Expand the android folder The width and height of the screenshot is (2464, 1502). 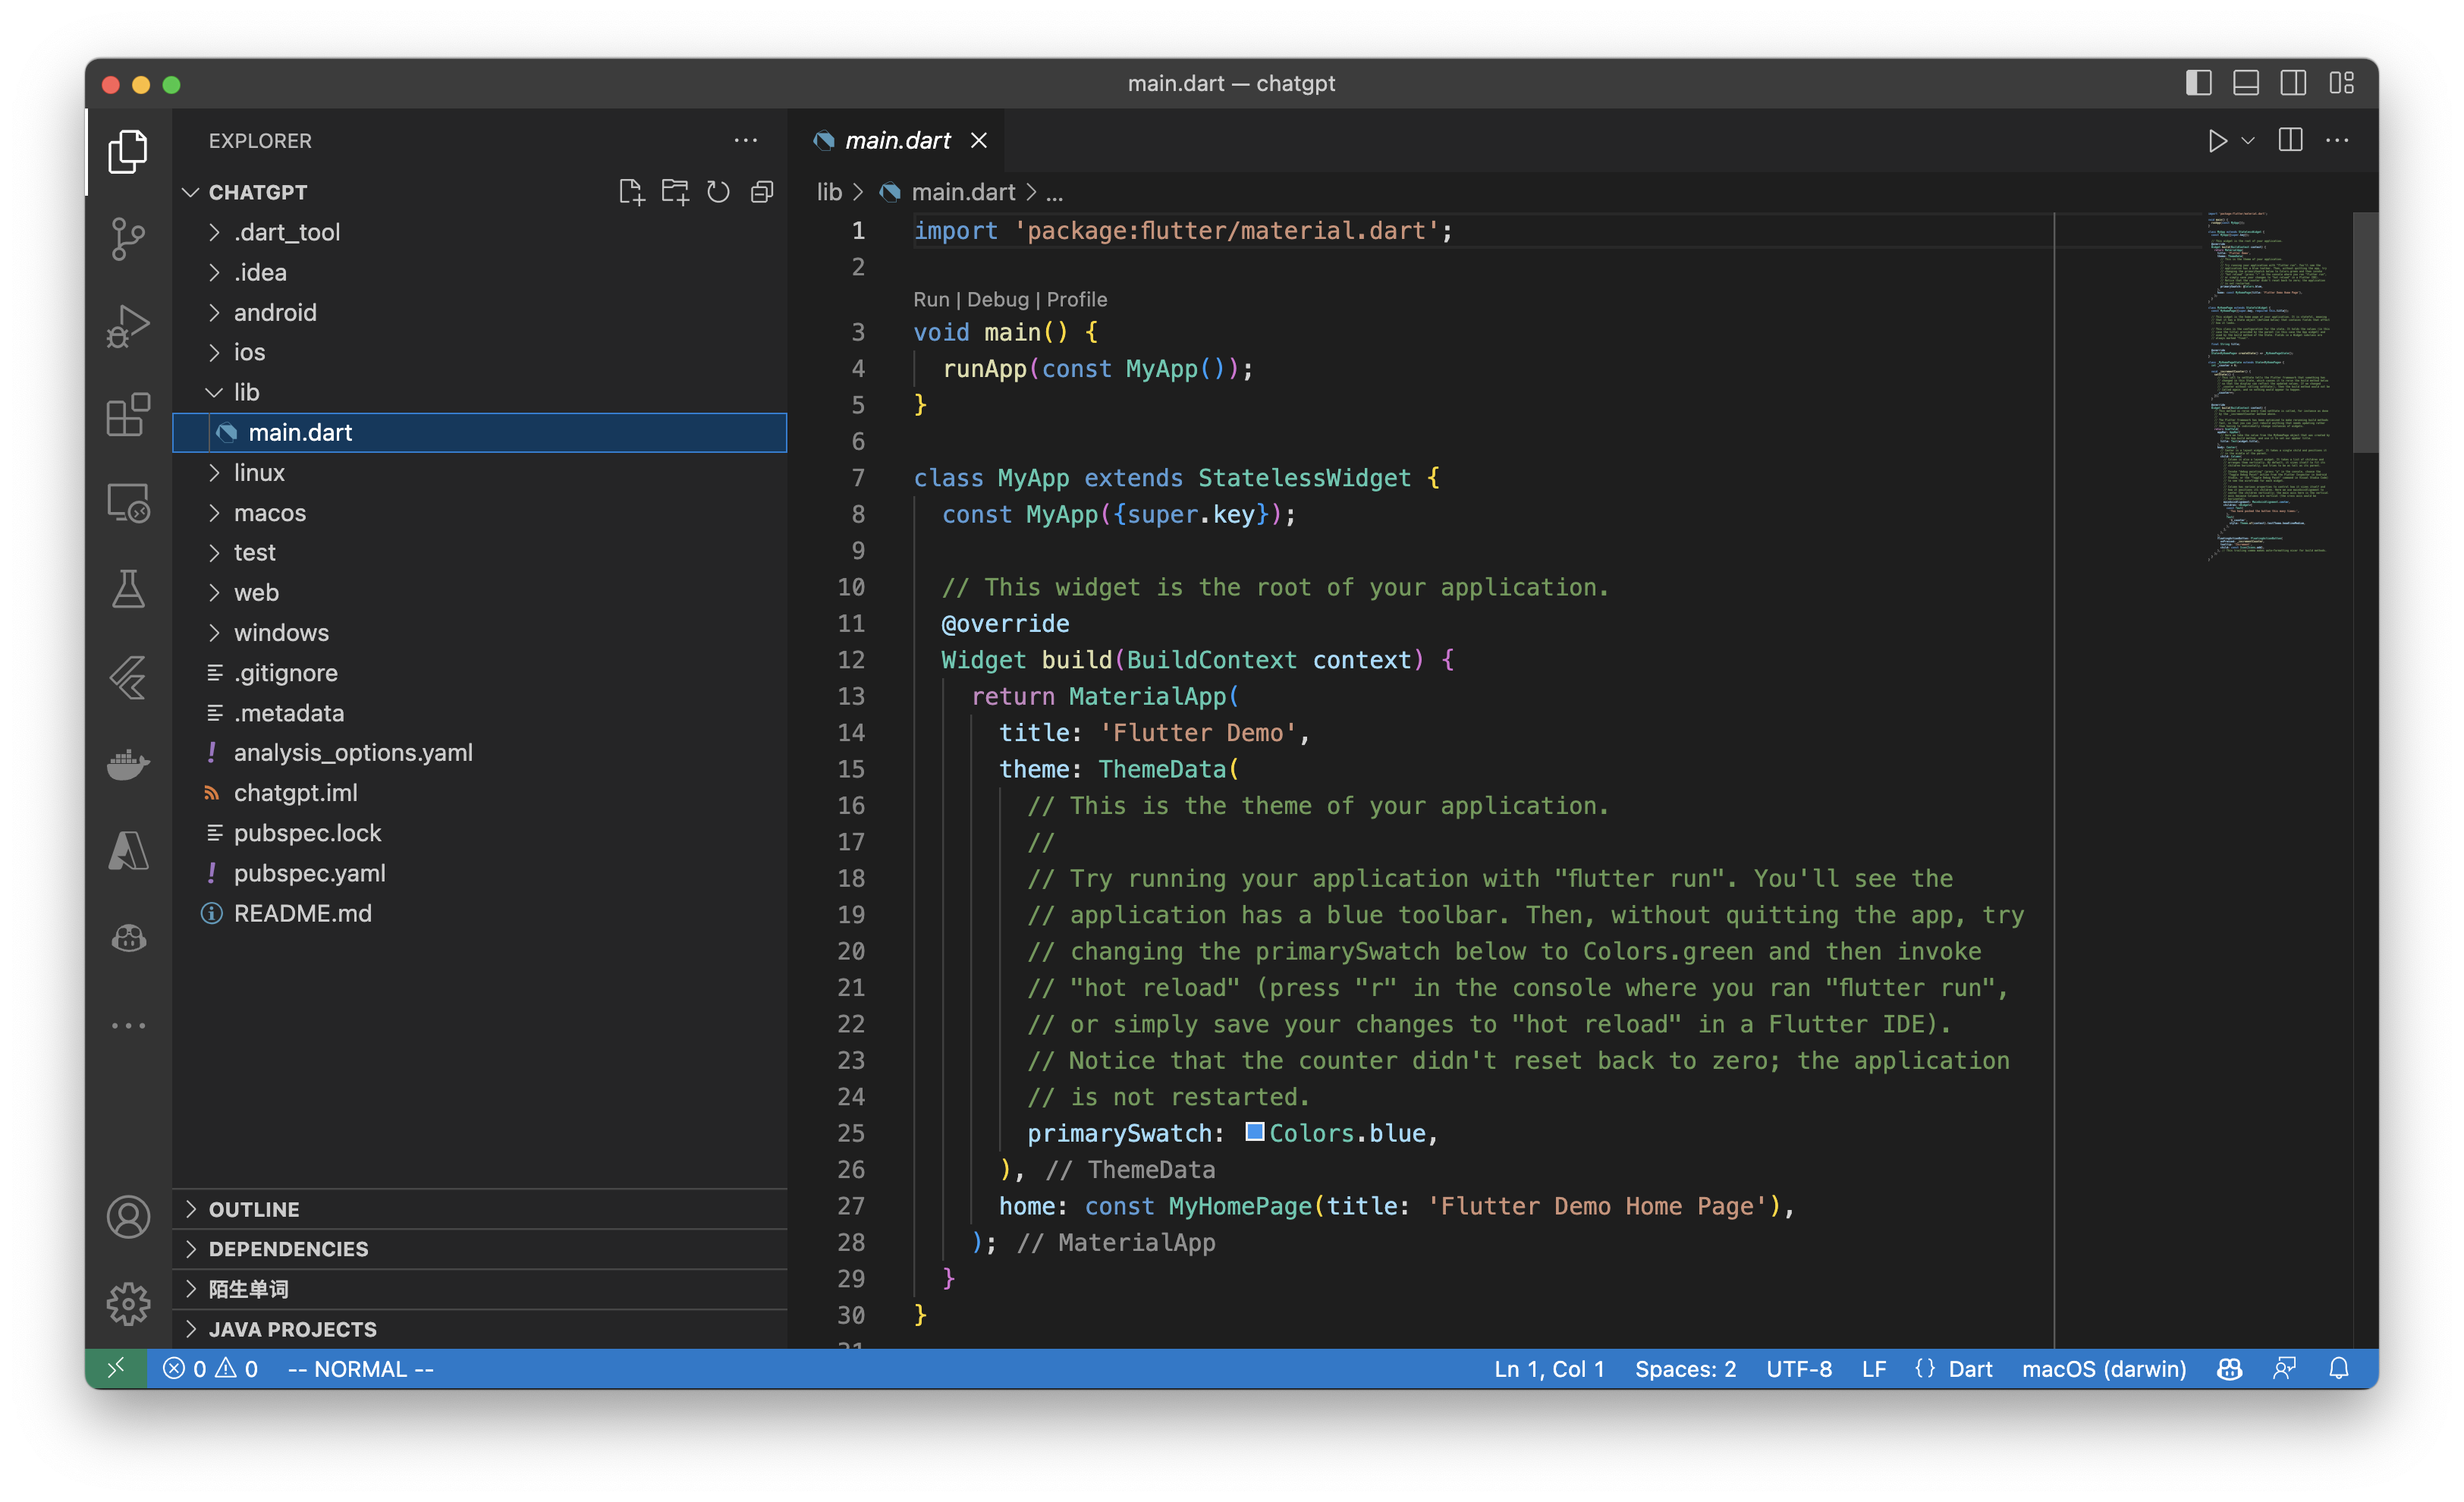click(480, 312)
